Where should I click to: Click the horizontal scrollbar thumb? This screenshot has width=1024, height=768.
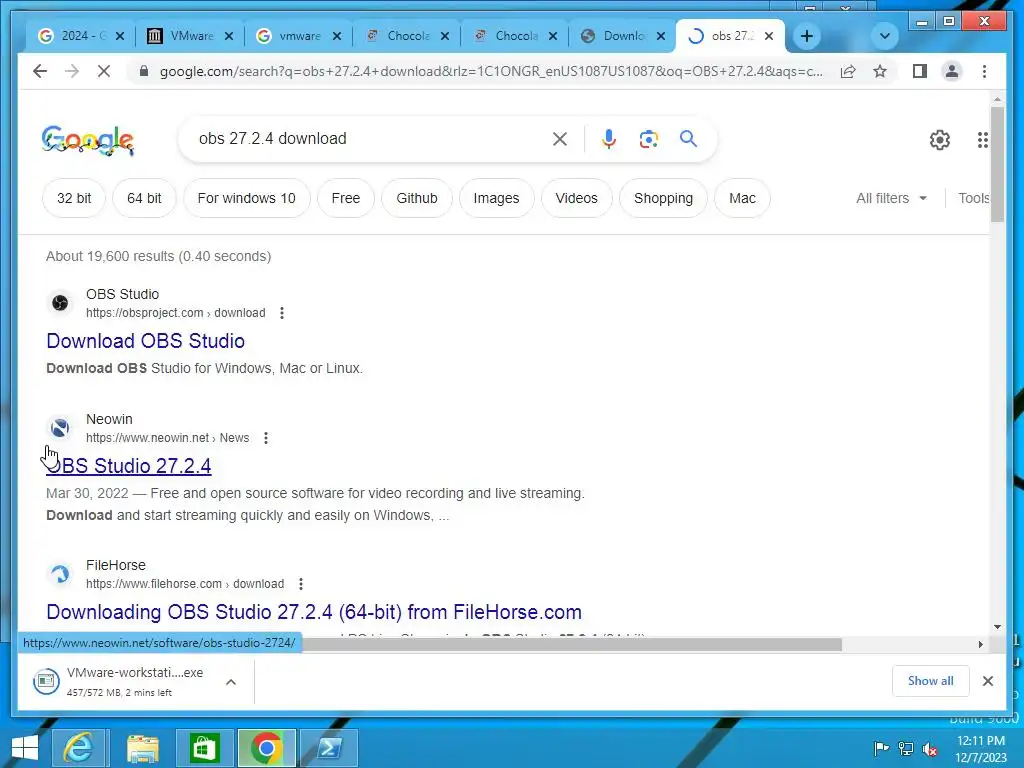coord(571,645)
